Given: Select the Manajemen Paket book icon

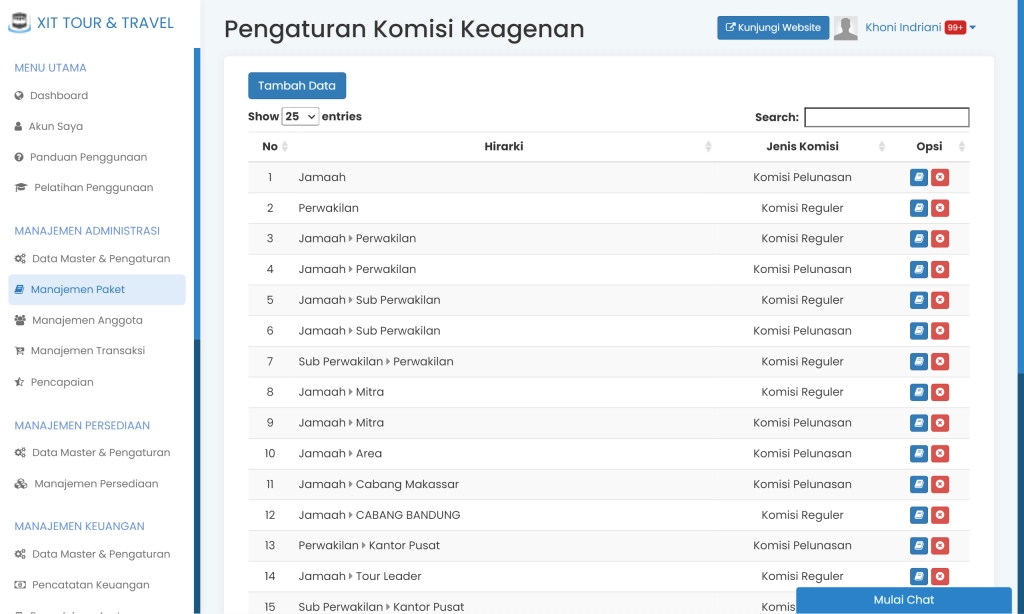Looking at the screenshot, I should point(19,288).
